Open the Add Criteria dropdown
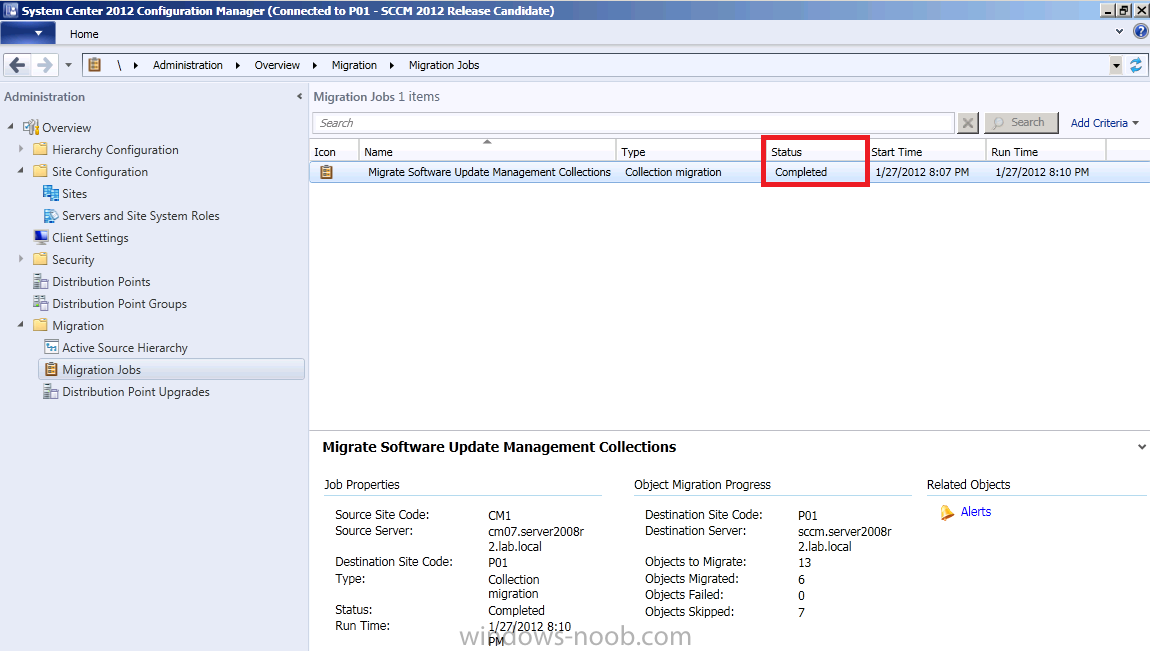 [x=1105, y=123]
